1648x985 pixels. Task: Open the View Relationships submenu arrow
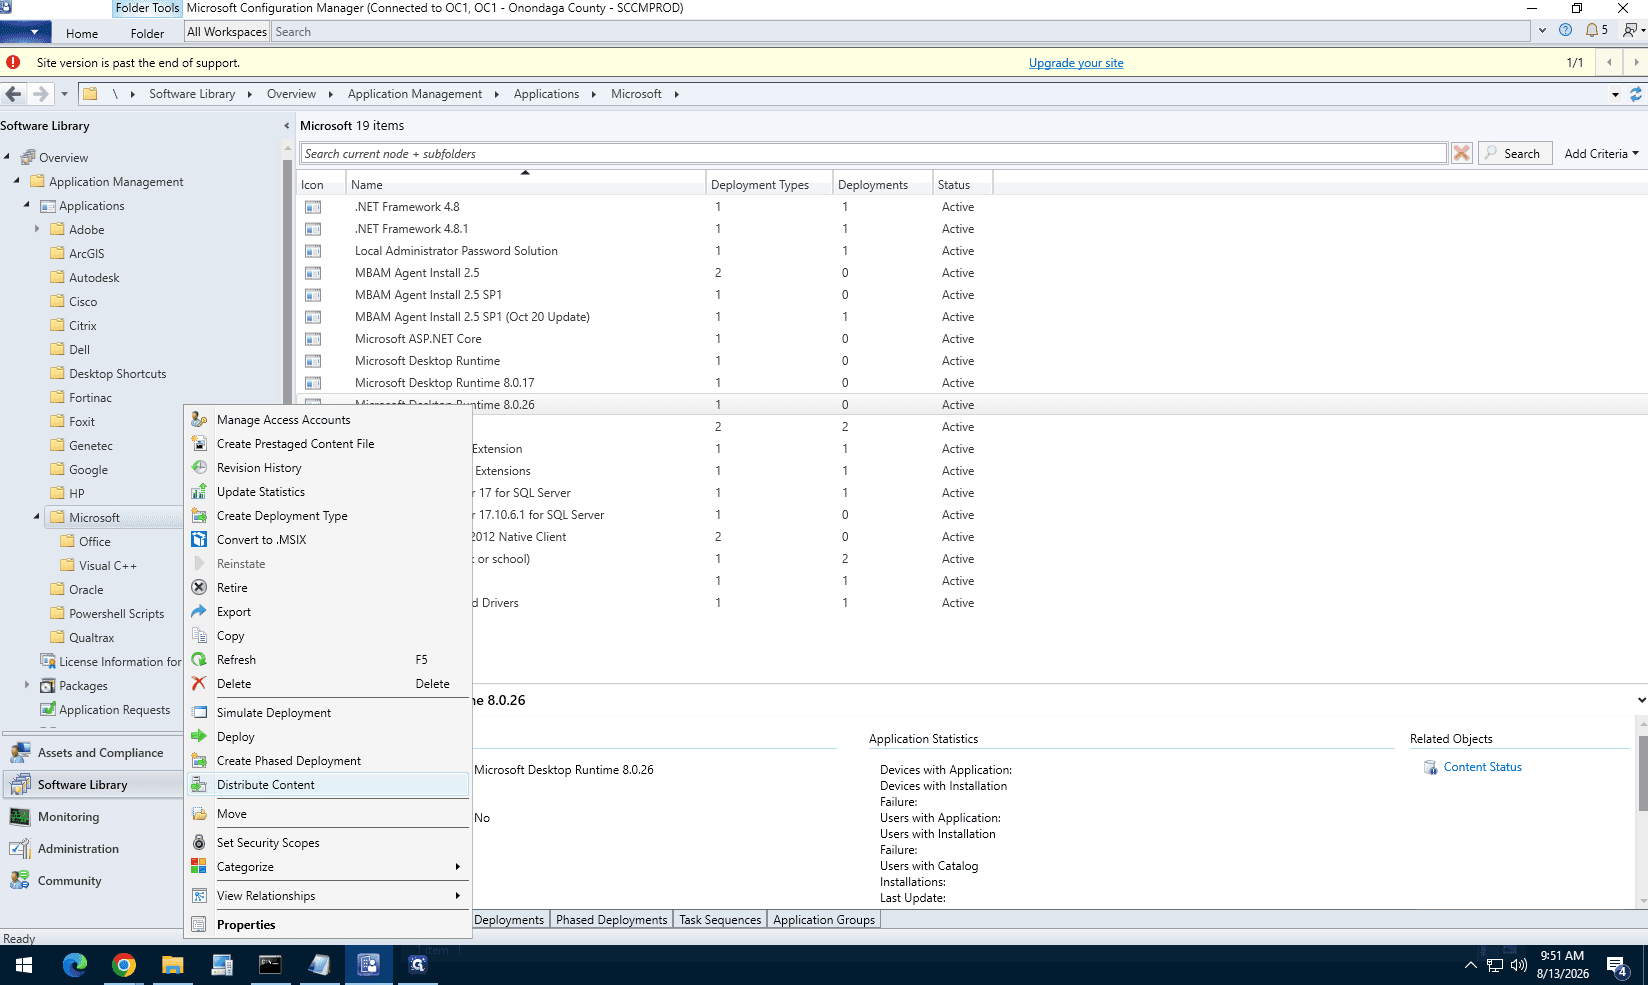[x=458, y=895]
